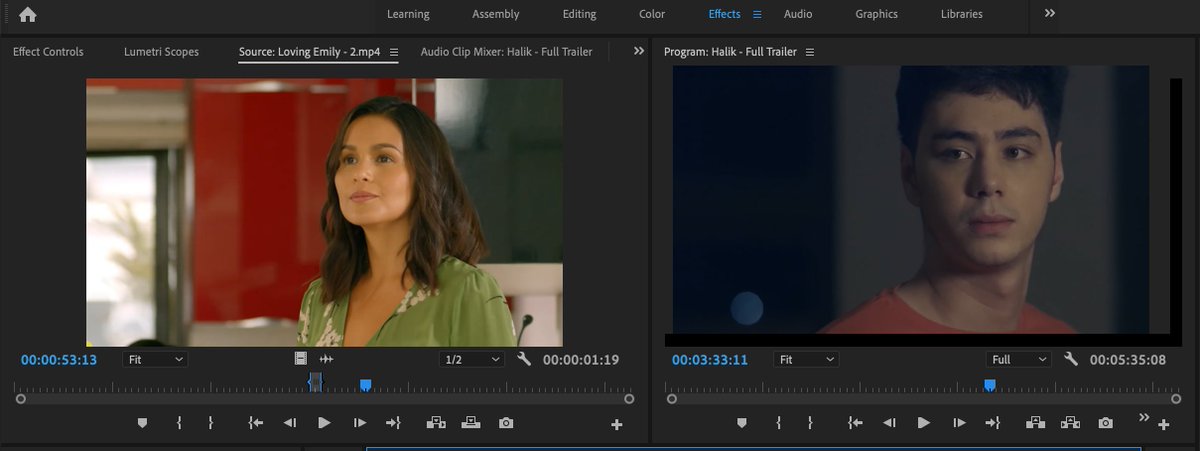This screenshot has height=451, width=1200.
Task: Click the Extract button in Program monitor
Action: (x=1070, y=423)
